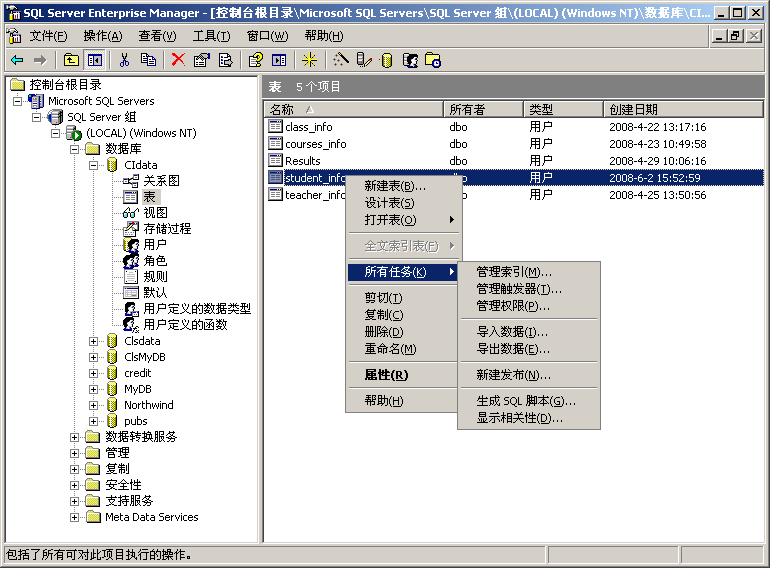770x568 pixels.
Task: Sort by 创建日期 column header
Action: [x=684, y=109]
